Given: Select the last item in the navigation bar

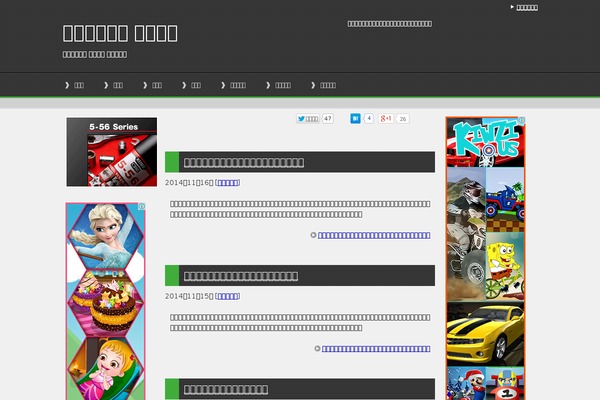Looking at the screenshot, I should 323,85.
